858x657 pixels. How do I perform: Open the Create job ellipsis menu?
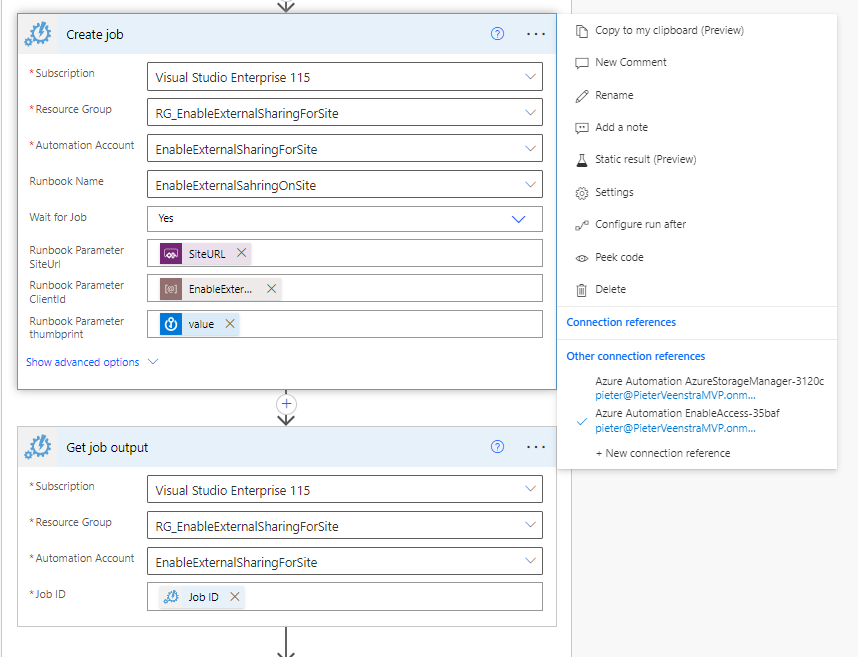536,34
